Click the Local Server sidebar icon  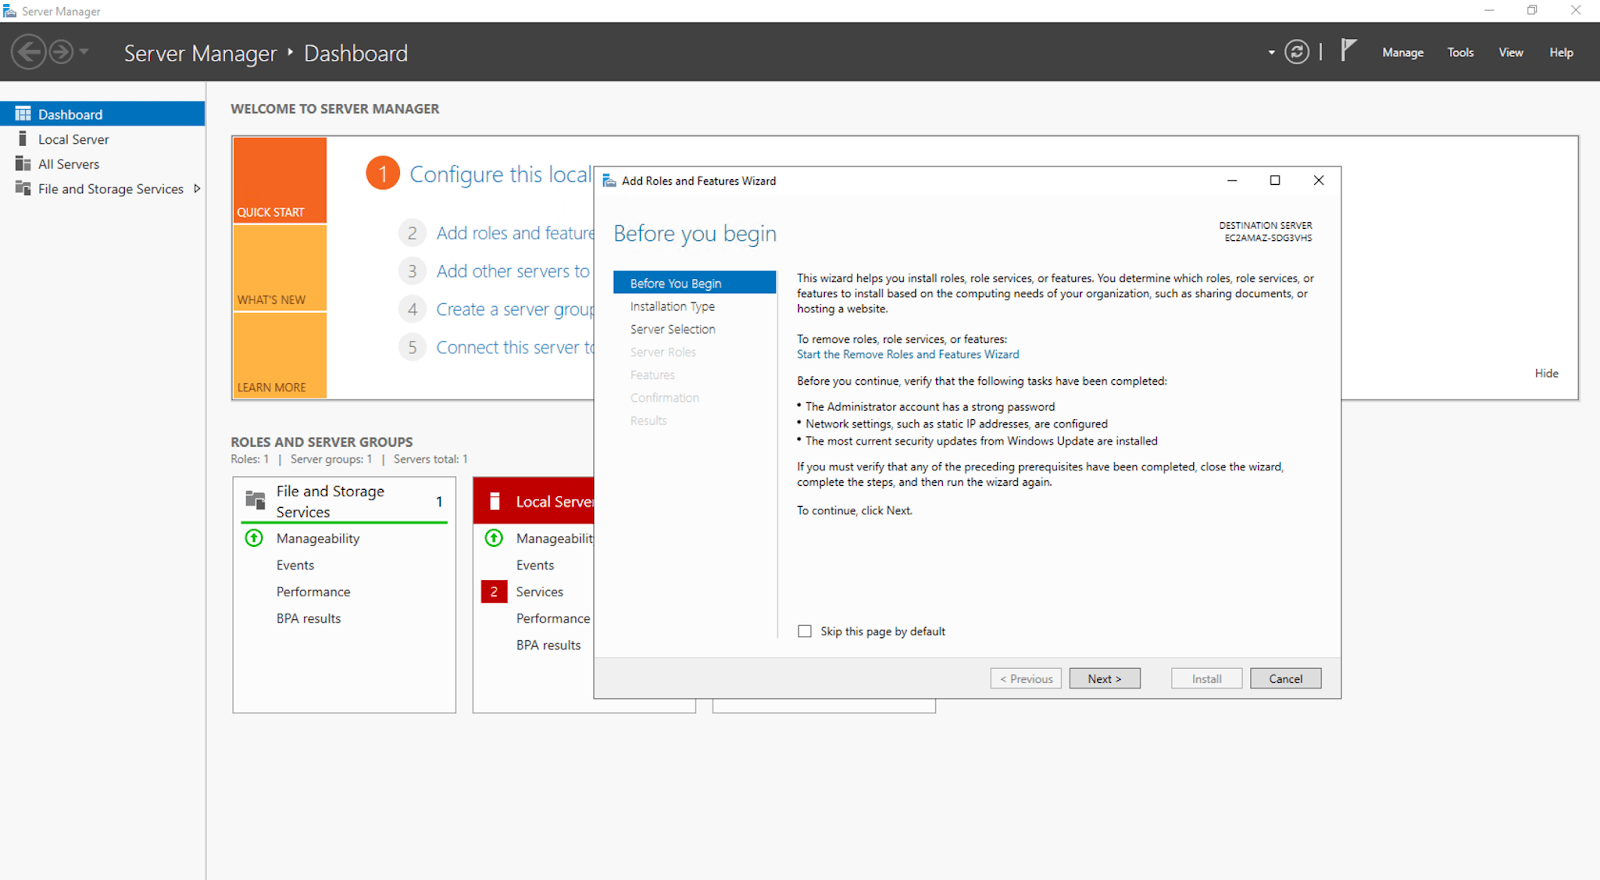click(x=23, y=139)
